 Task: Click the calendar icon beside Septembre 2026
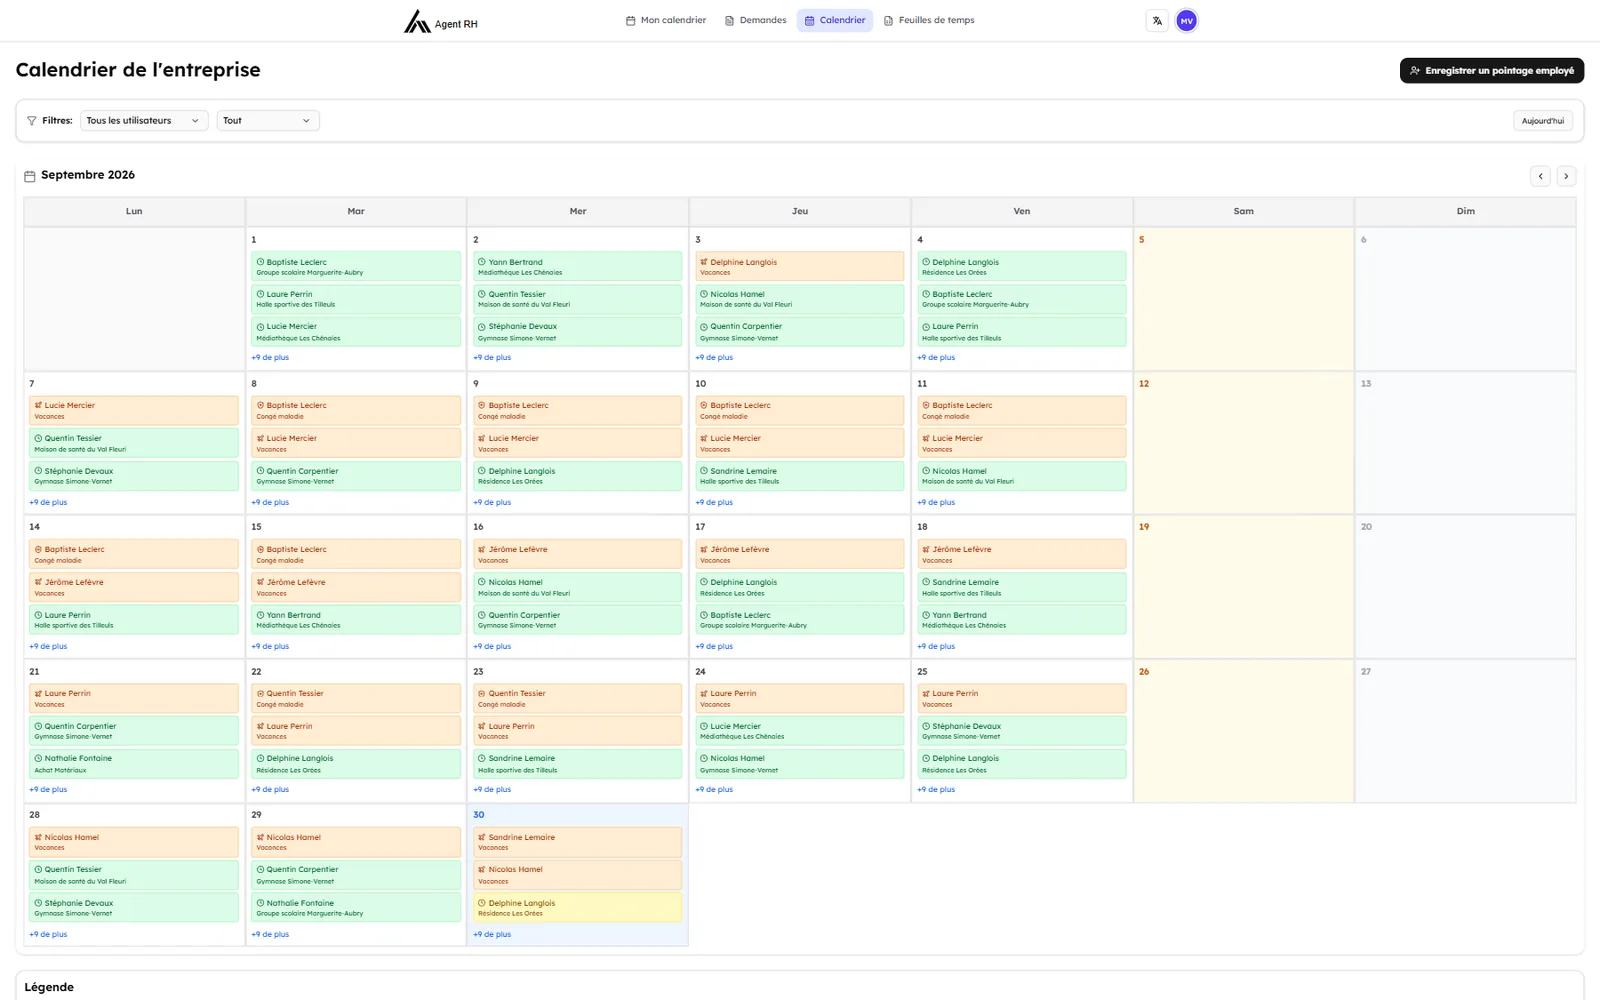coord(30,176)
